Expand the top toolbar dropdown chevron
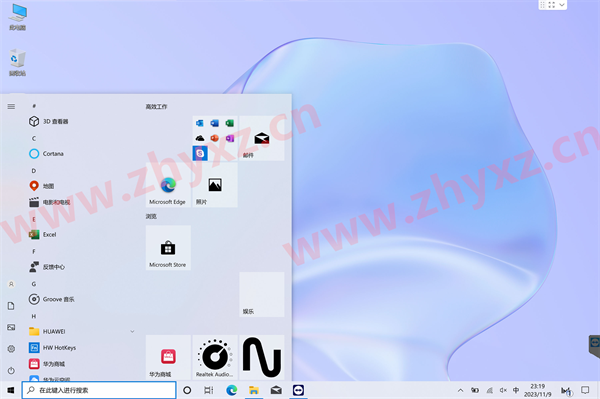 (562, 5)
